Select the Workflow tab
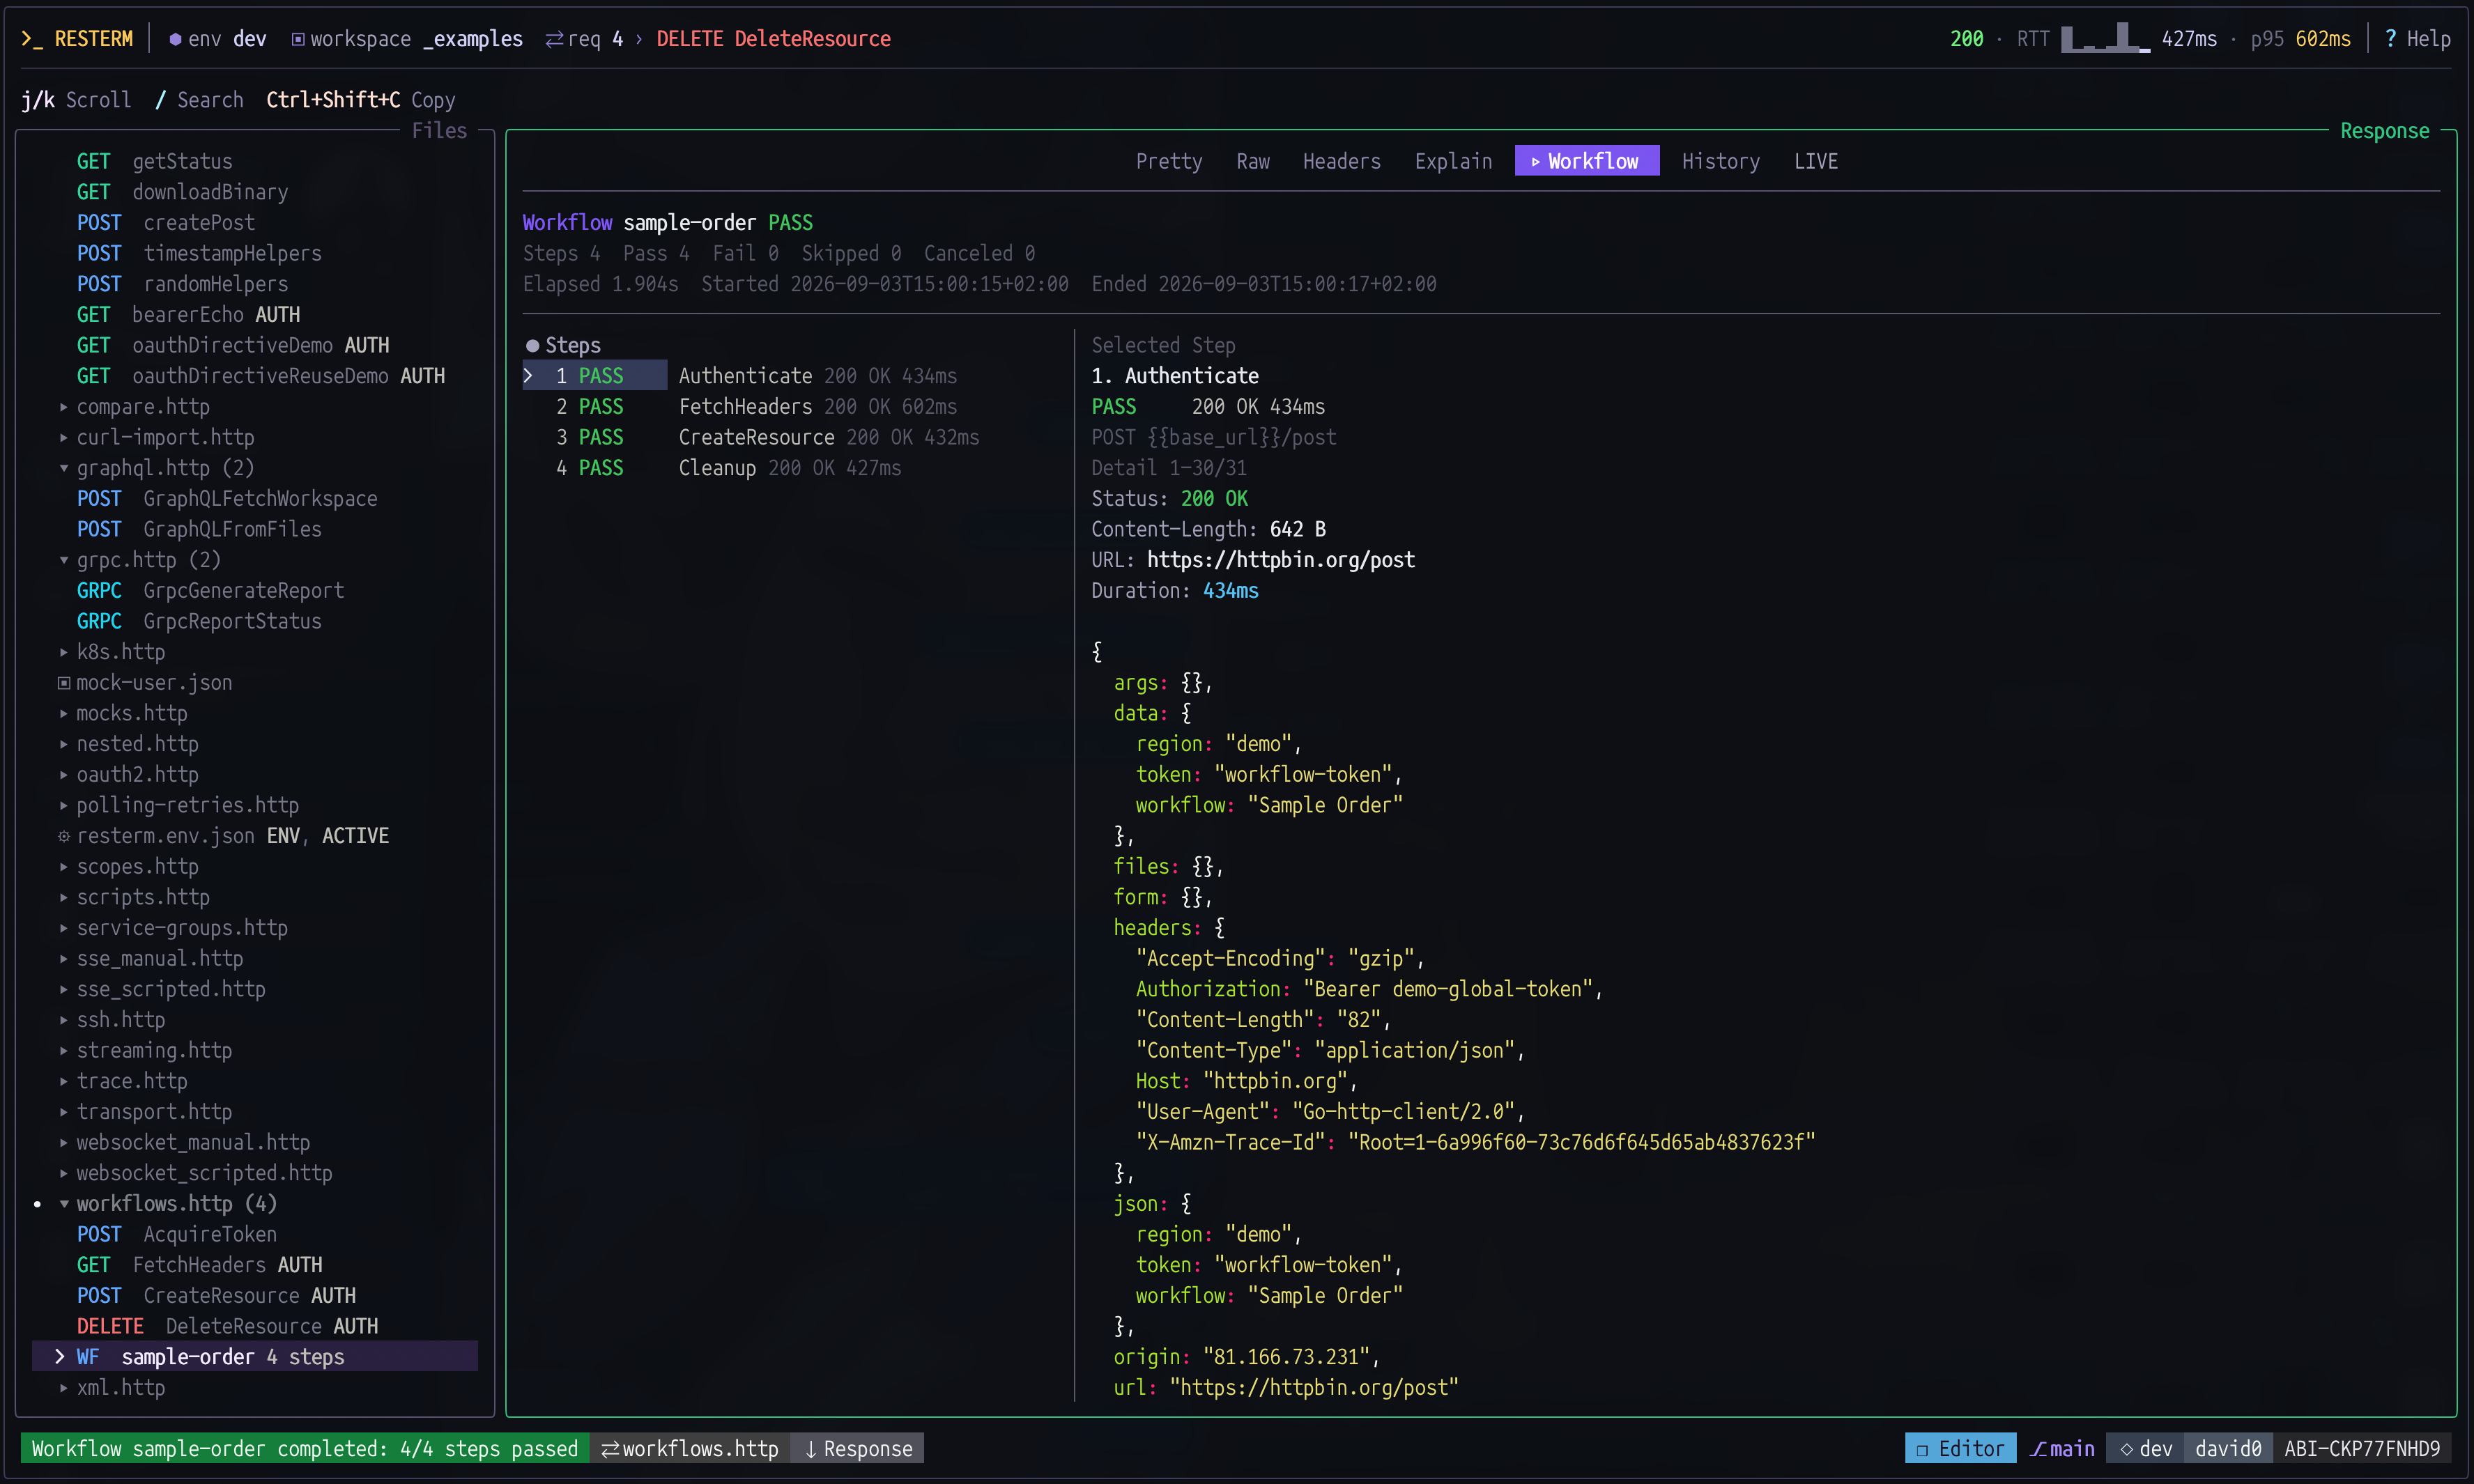The height and width of the screenshot is (1484, 2474). [x=1587, y=161]
